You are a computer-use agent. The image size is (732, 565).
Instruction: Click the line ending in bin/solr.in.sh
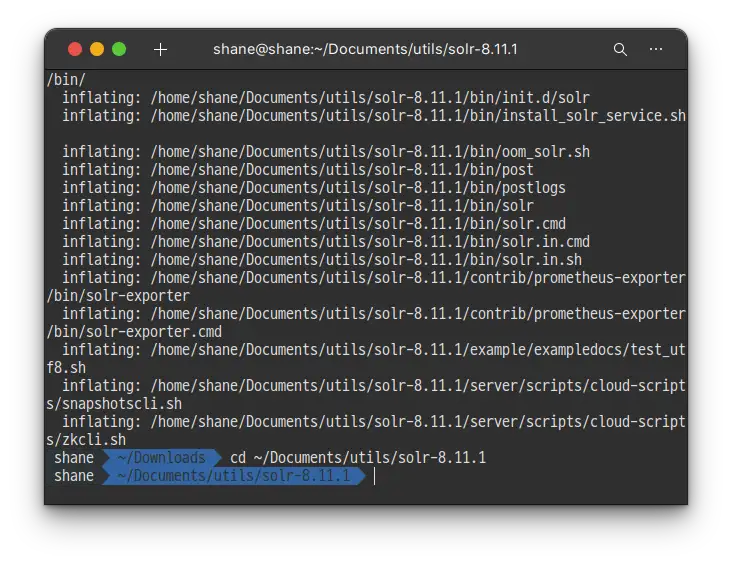click(x=322, y=260)
